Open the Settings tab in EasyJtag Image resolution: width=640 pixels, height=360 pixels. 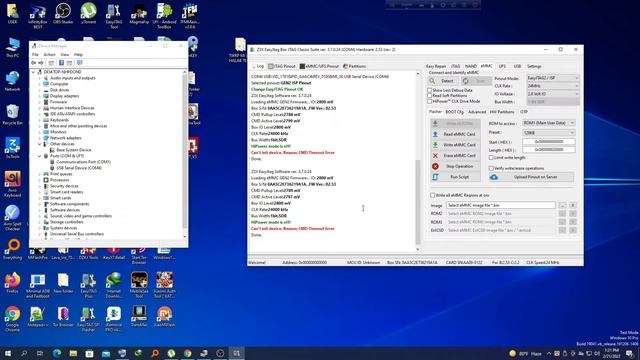tap(534, 66)
